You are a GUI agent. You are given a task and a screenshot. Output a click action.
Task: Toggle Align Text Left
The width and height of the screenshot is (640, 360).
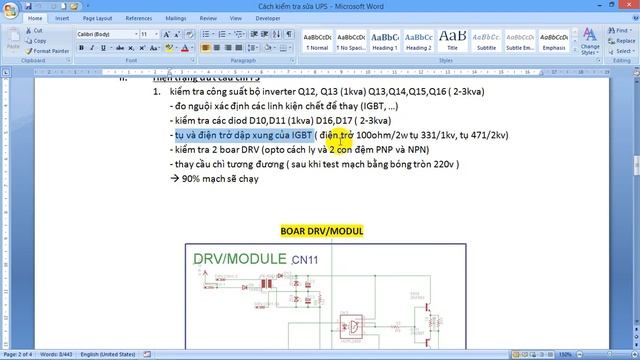point(206,48)
